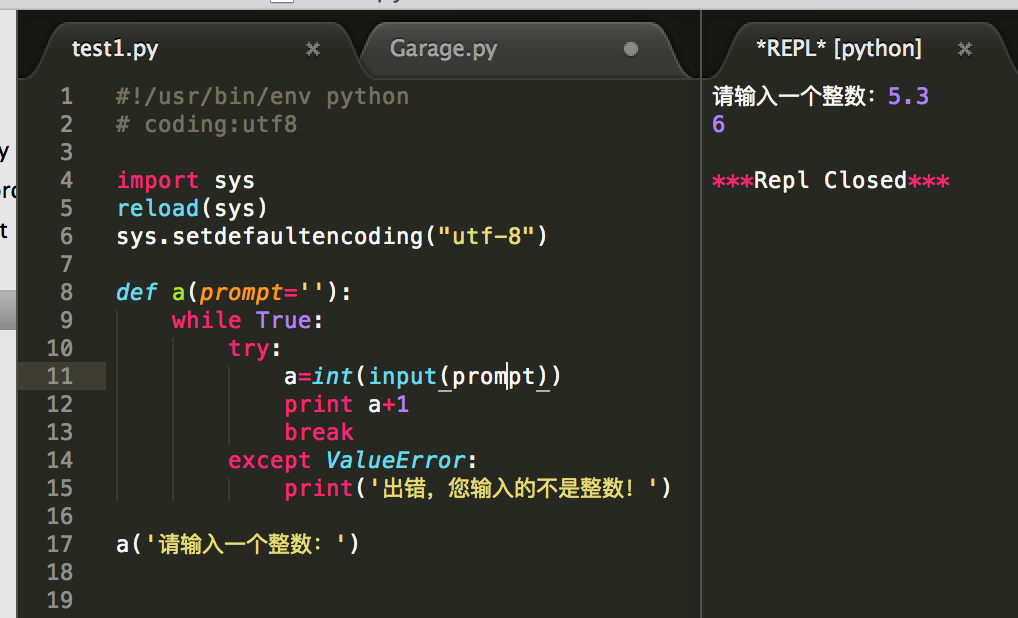This screenshot has width=1018, height=618.
Task: Click the 'import sys' statement
Action: [x=186, y=180]
